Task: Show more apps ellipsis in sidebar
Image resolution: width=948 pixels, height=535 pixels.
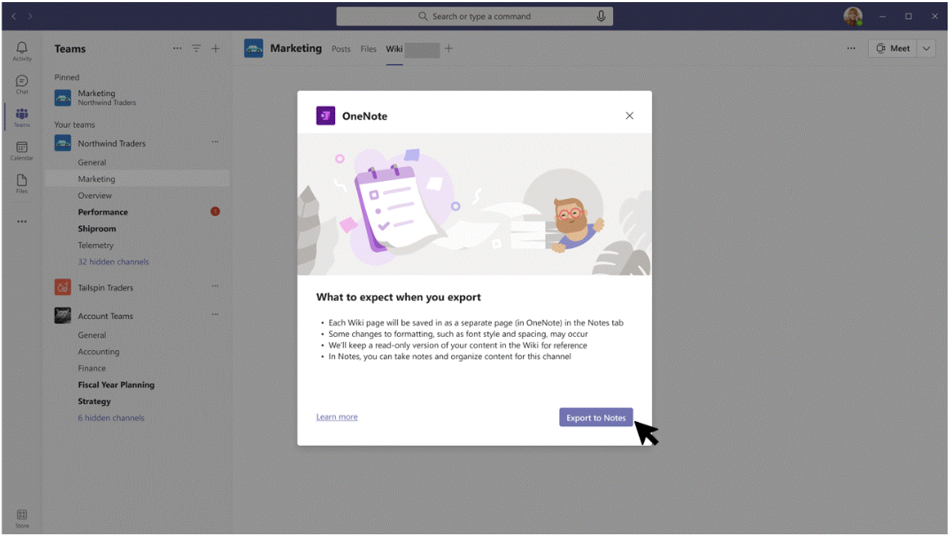Action: pos(22,221)
